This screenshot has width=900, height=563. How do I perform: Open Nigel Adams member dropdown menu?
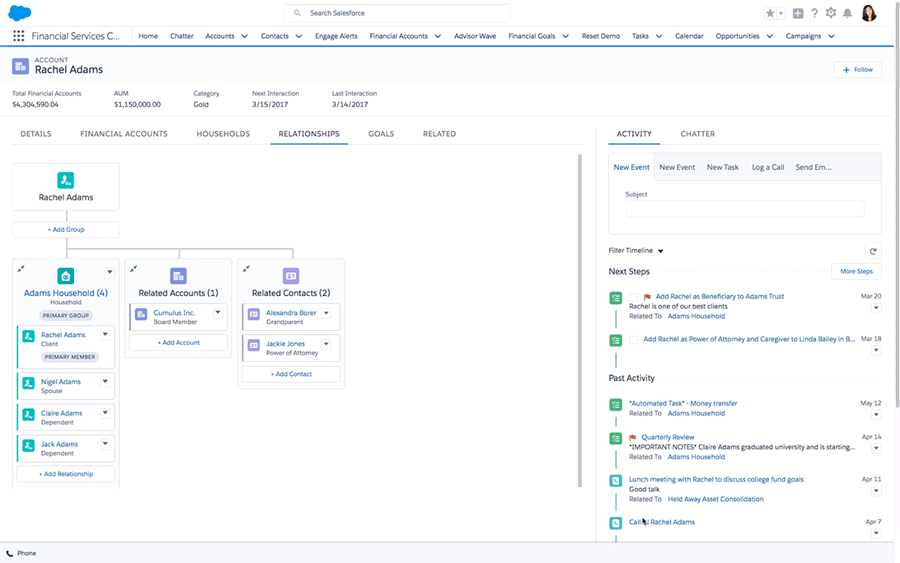106,382
